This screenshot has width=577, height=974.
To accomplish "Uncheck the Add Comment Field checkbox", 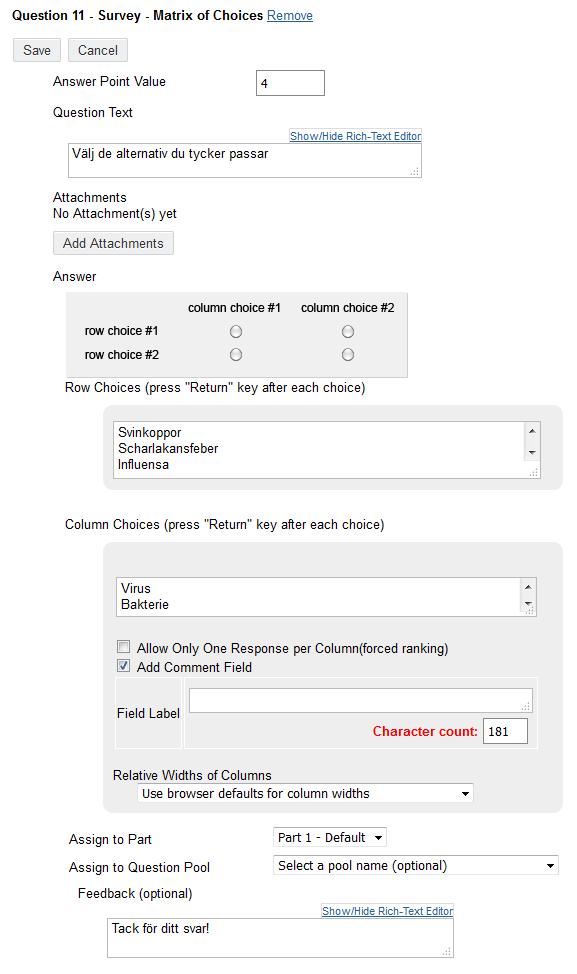I will point(124,666).
